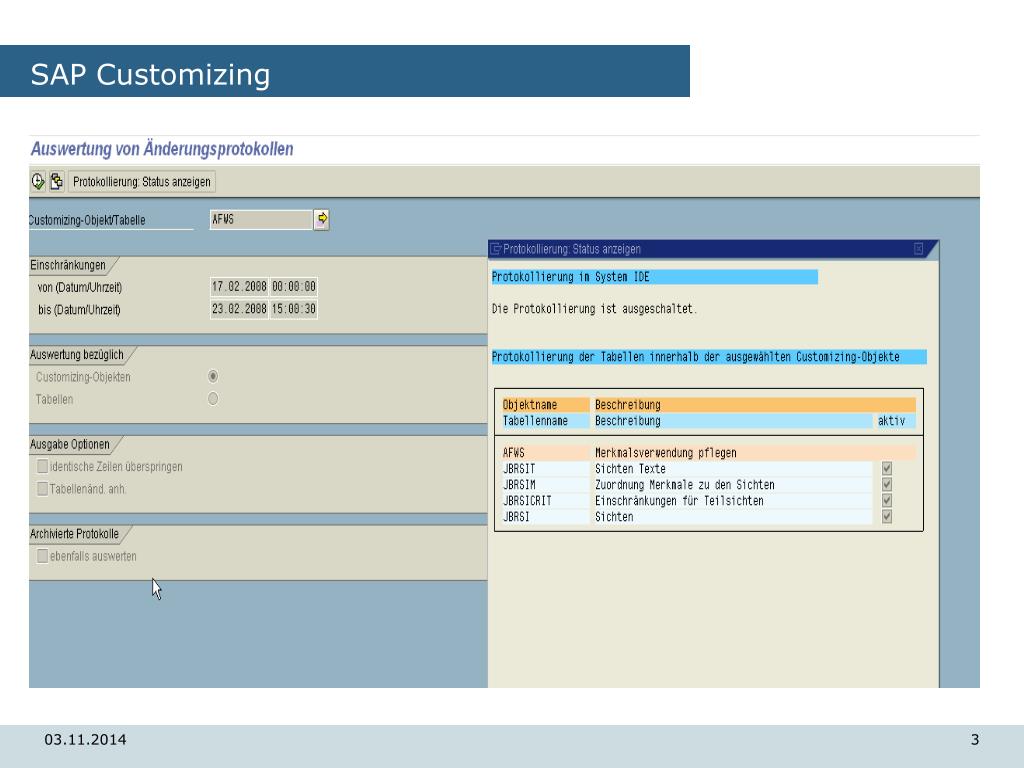Click the 'bis' date field 23.02.2008

coord(239,309)
